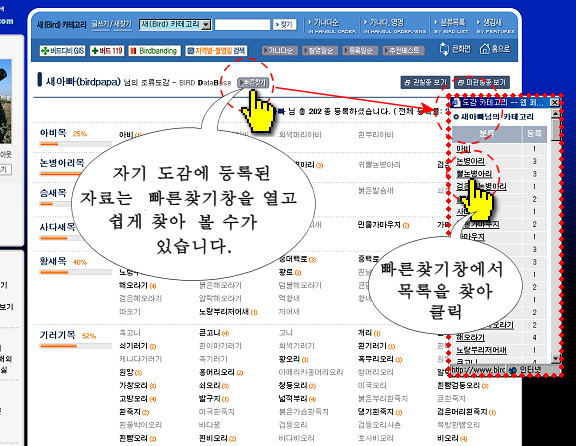Go to 홈으로 home icon

point(495,49)
